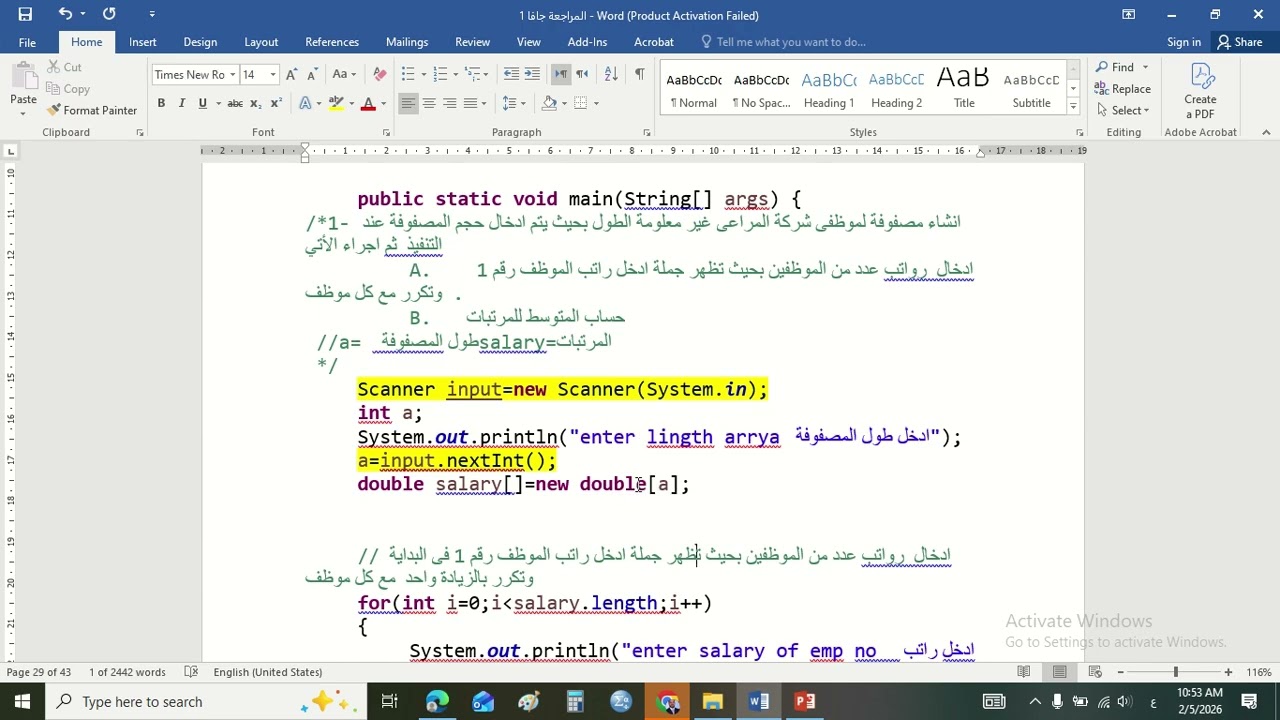Toggle show paragraph marks
Image resolution: width=1280 pixels, height=720 pixels.
639,75
